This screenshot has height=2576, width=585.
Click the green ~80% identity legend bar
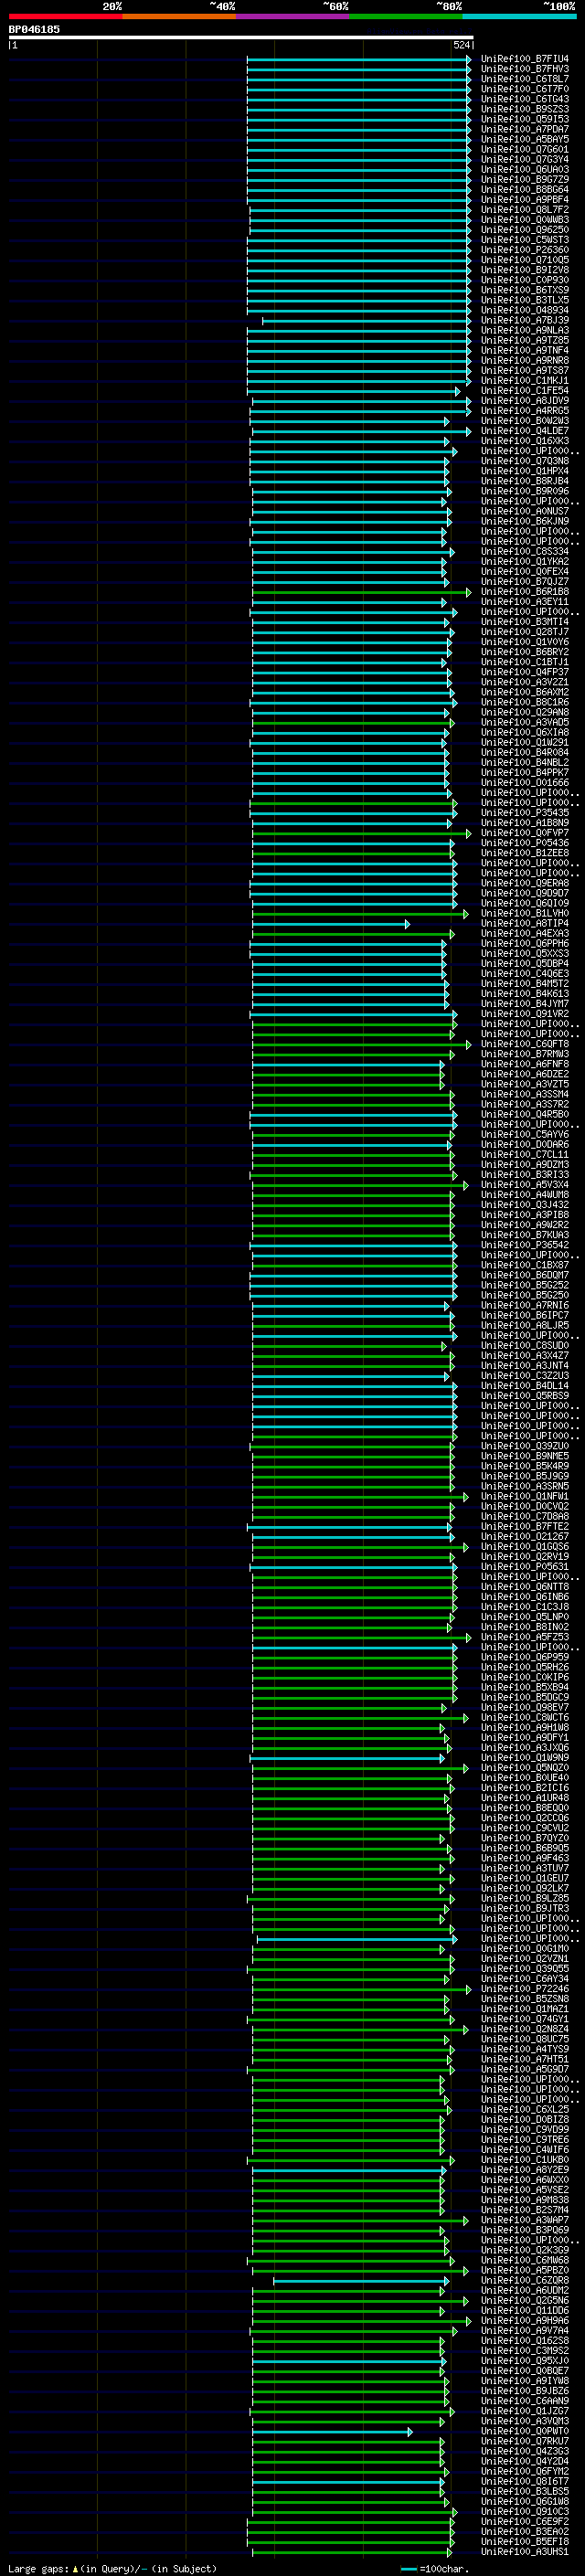pos(406,16)
